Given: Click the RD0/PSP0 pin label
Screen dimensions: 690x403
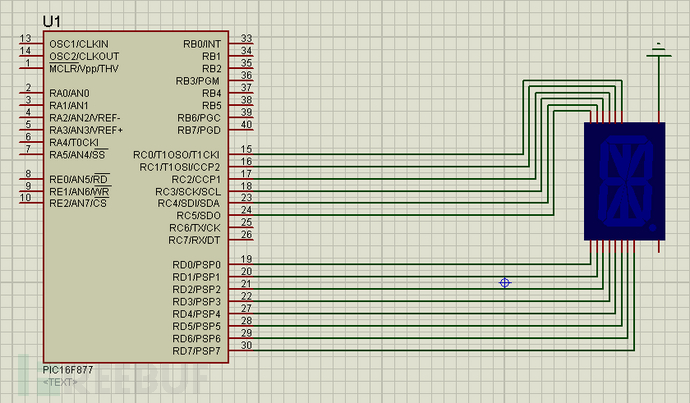Looking at the screenshot, I should (196, 265).
